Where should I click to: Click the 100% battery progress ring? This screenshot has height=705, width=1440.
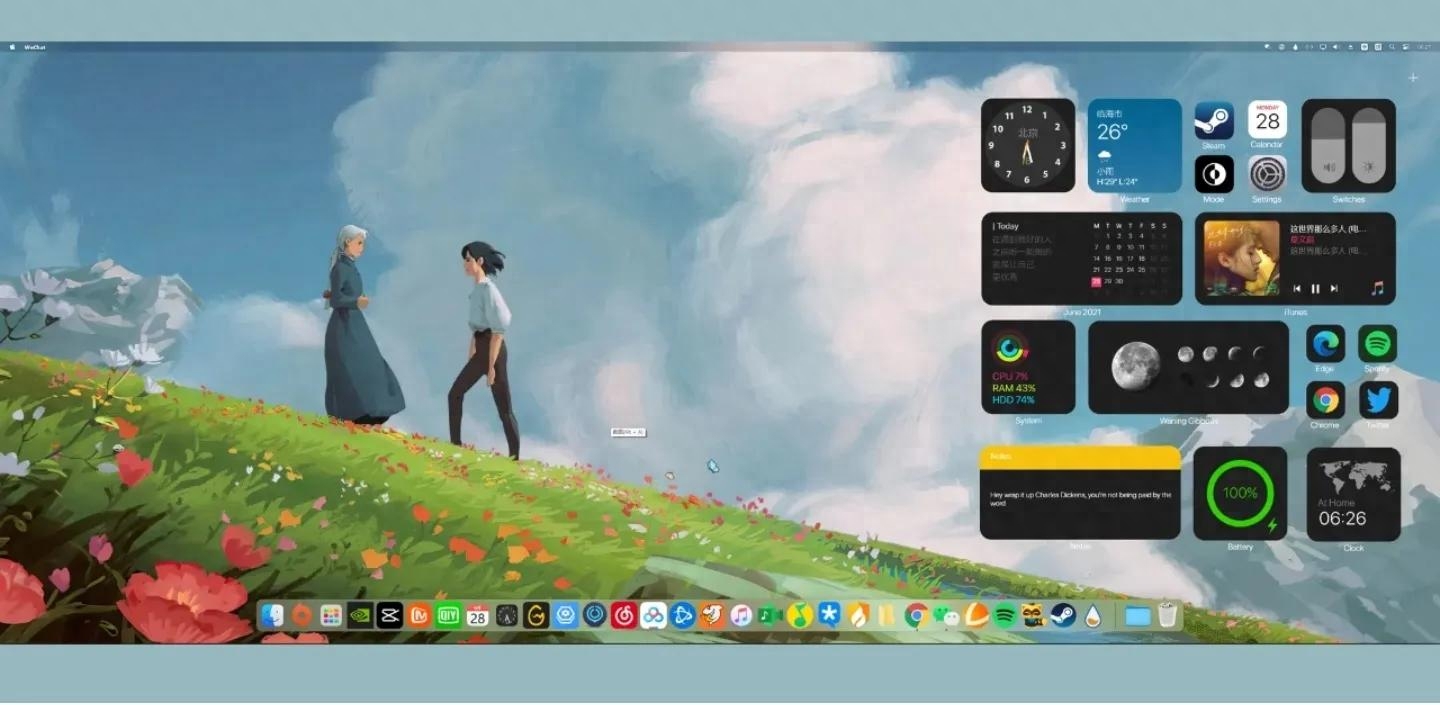[1240, 493]
